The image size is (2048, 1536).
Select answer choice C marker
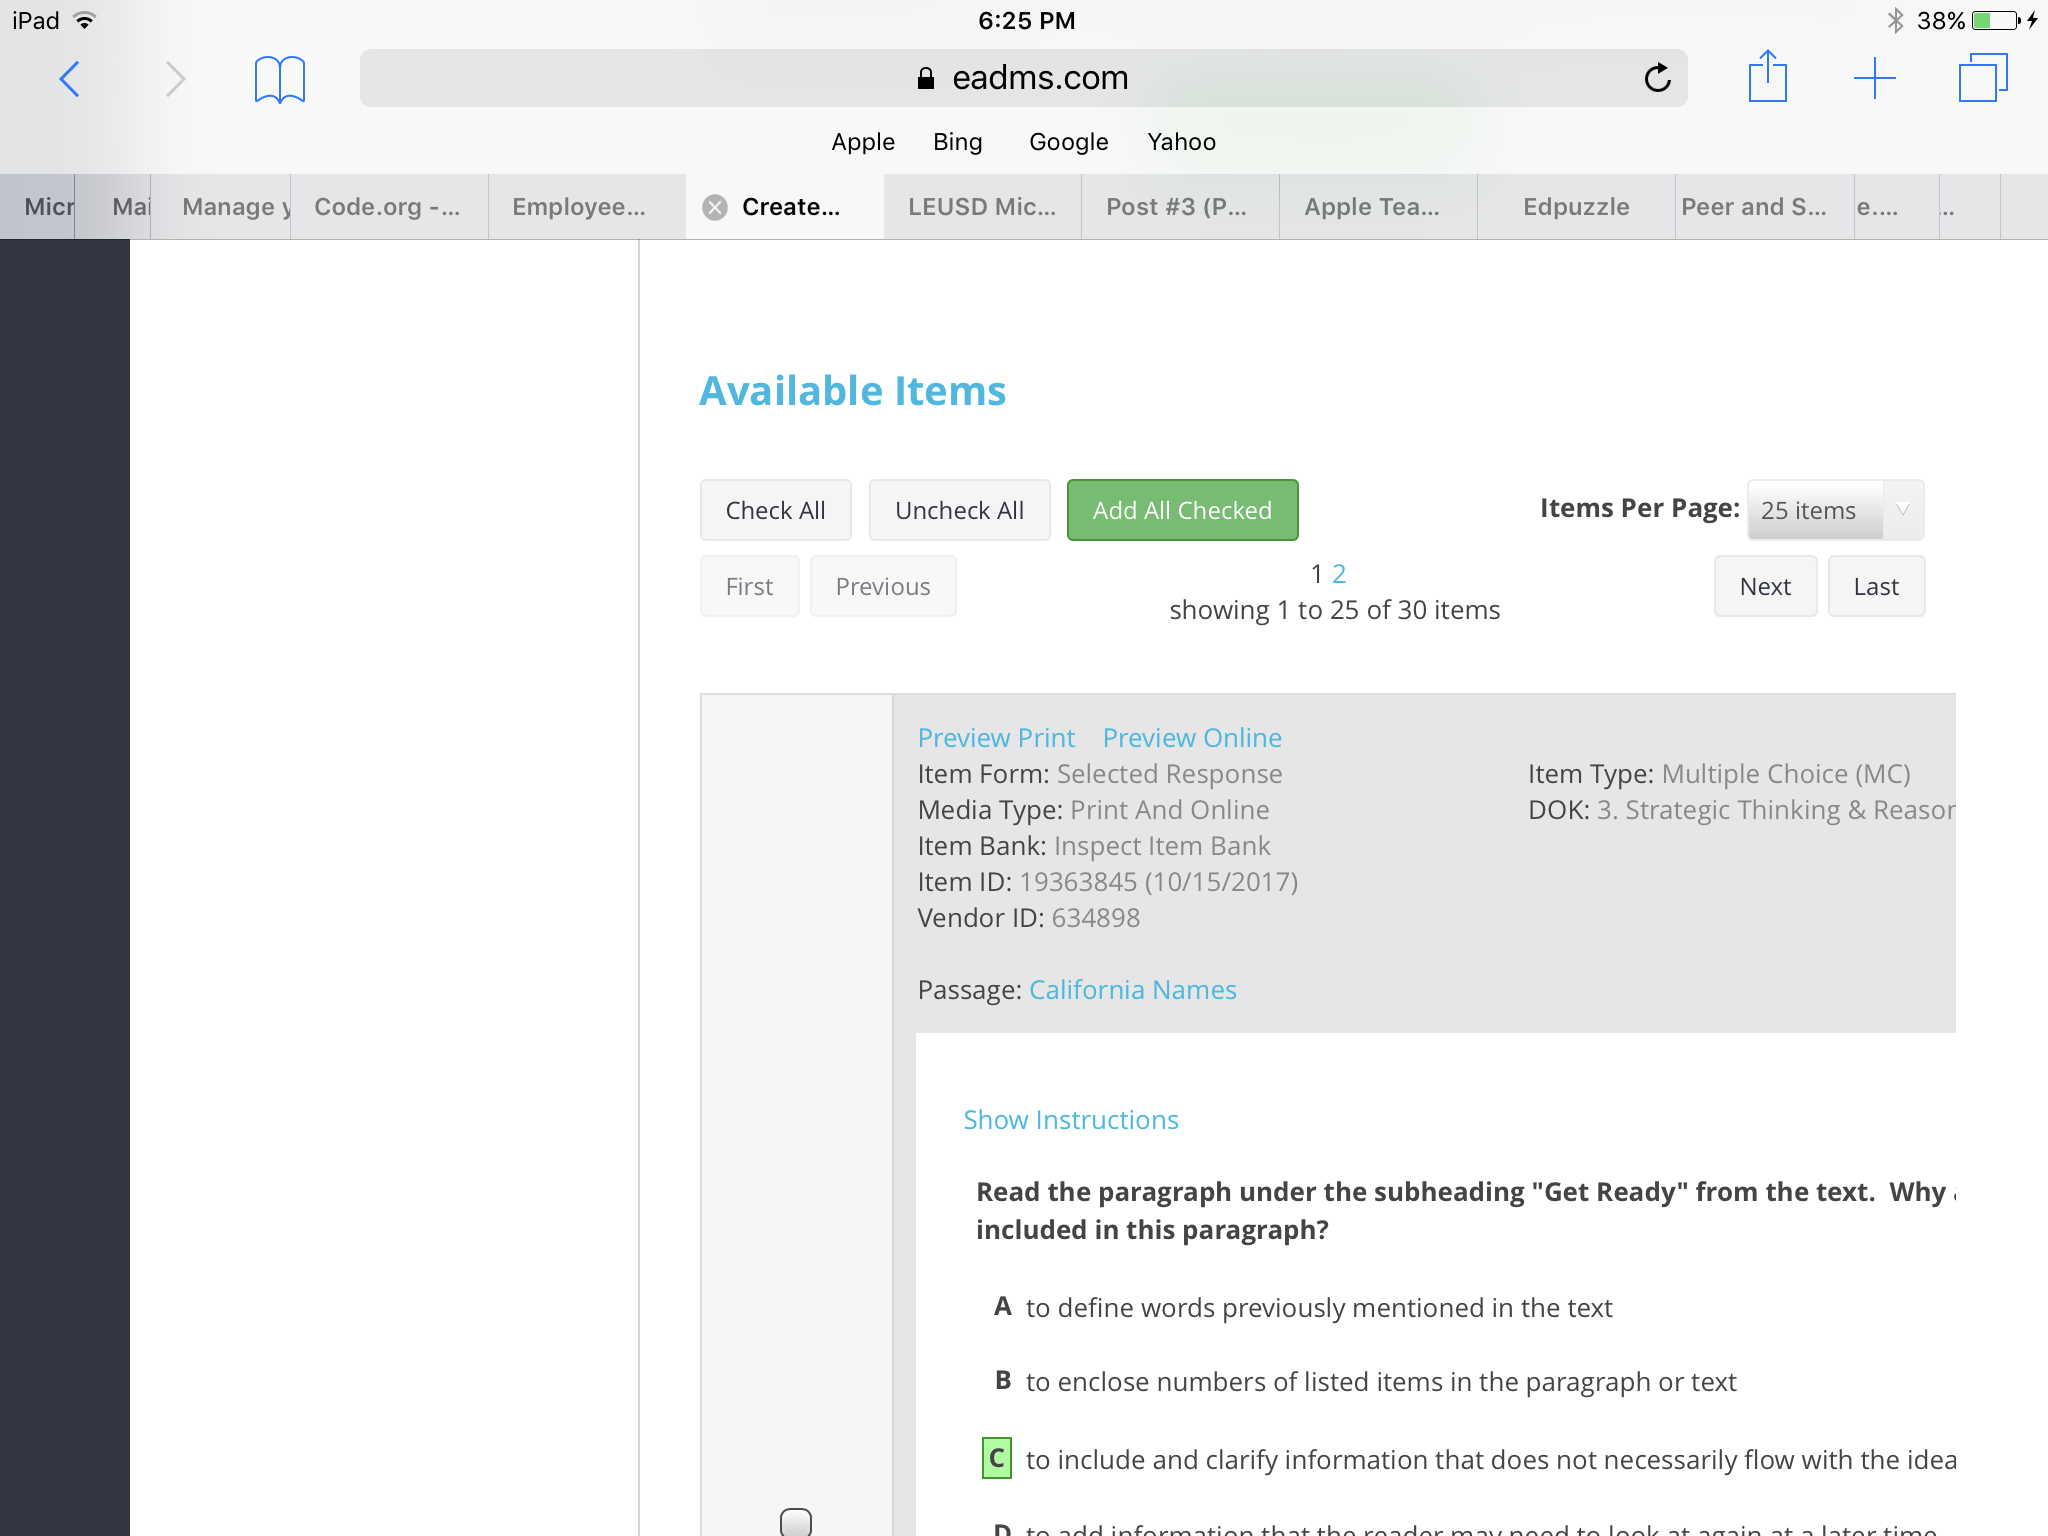(996, 1459)
